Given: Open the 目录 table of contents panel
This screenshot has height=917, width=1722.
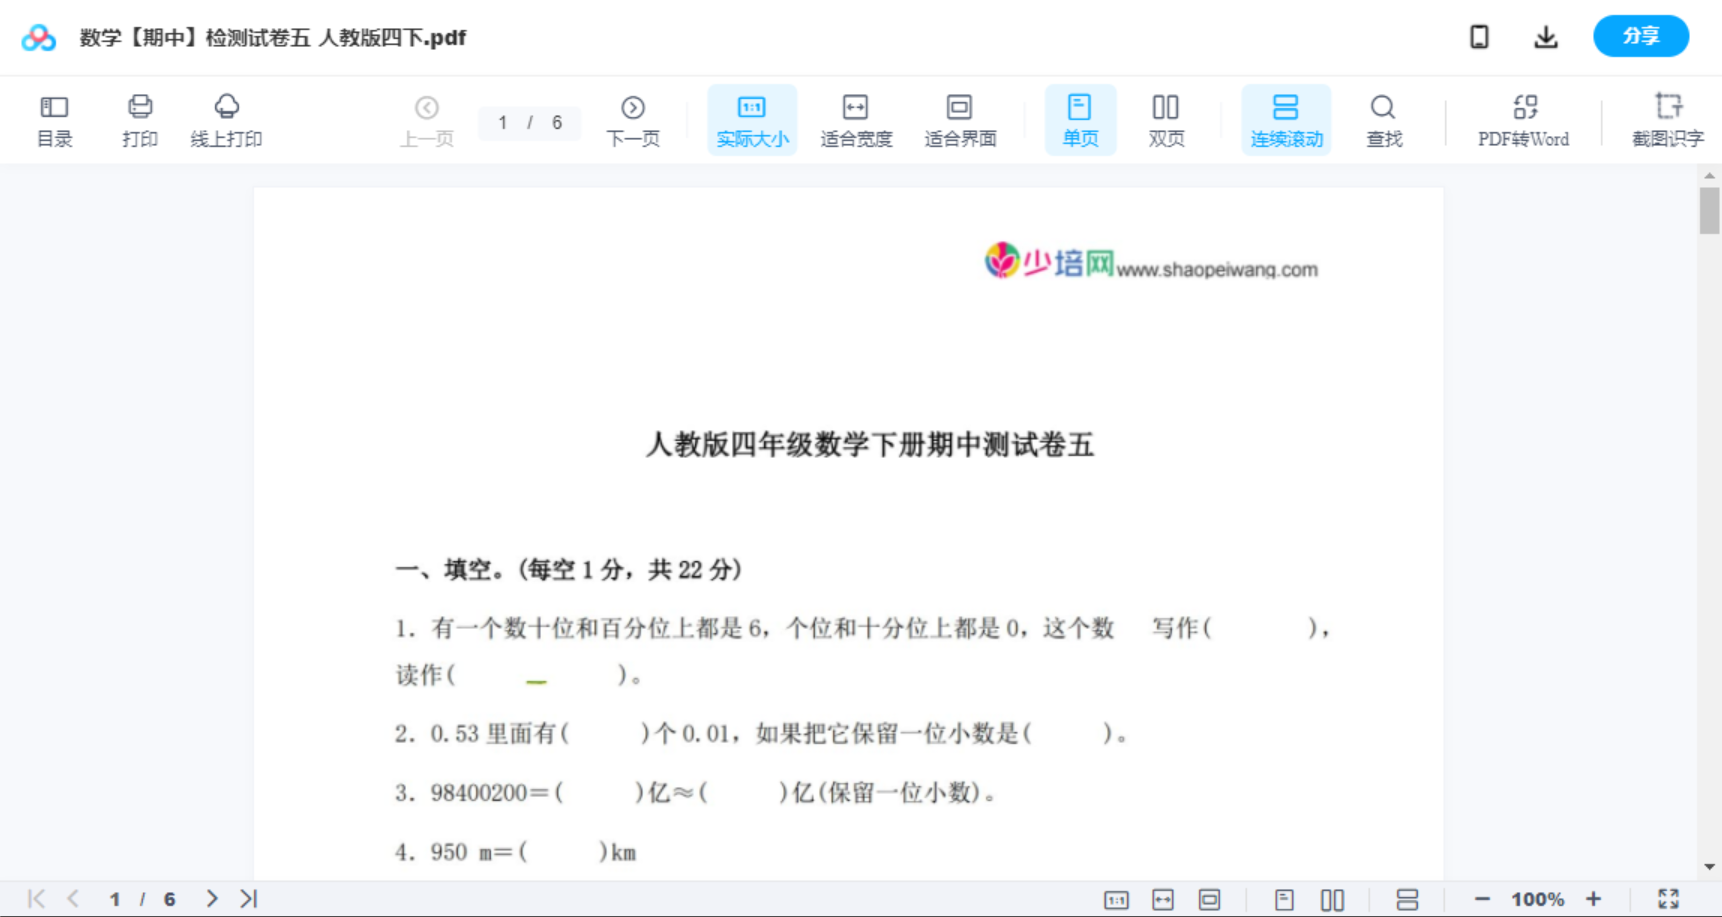Looking at the screenshot, I should point(54,119).
